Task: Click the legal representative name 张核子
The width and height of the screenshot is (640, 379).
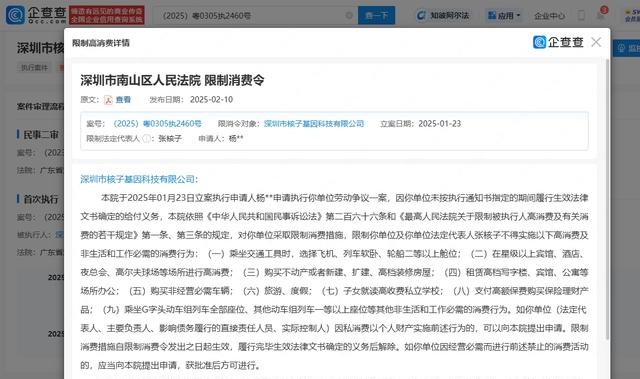Action: [x=170, y=139]
